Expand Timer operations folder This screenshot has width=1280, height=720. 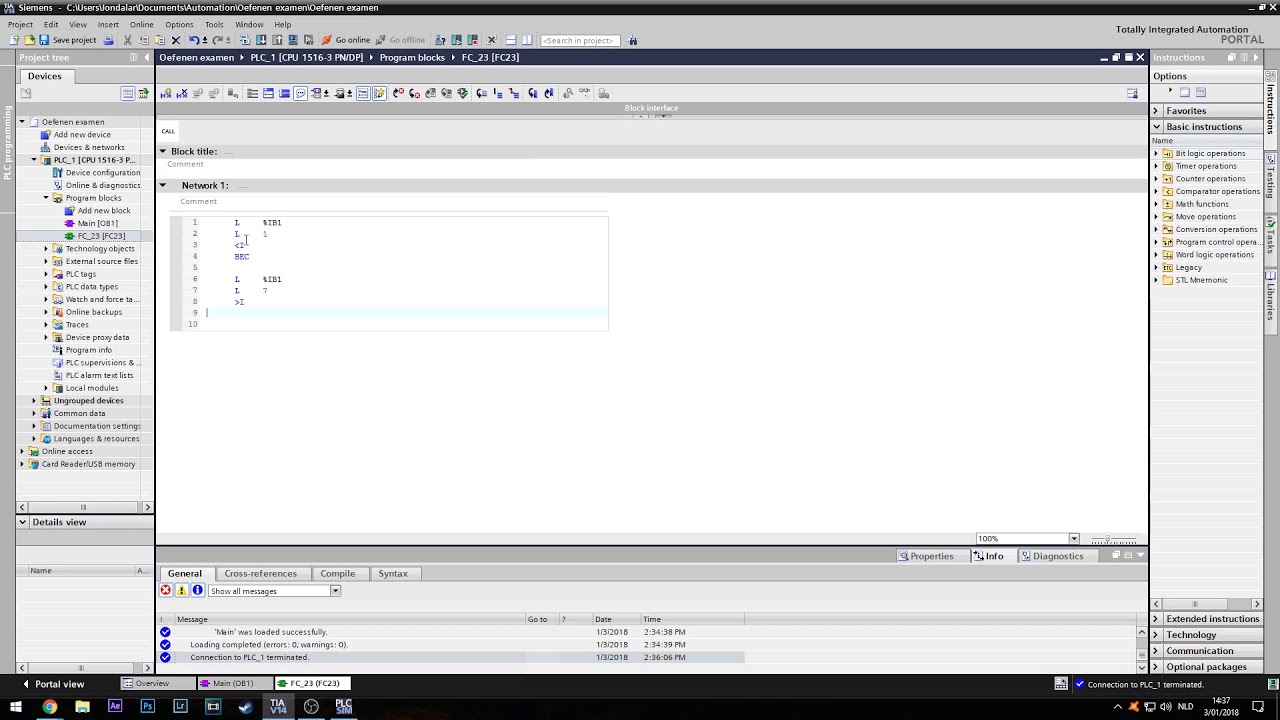coord(1157,166)
